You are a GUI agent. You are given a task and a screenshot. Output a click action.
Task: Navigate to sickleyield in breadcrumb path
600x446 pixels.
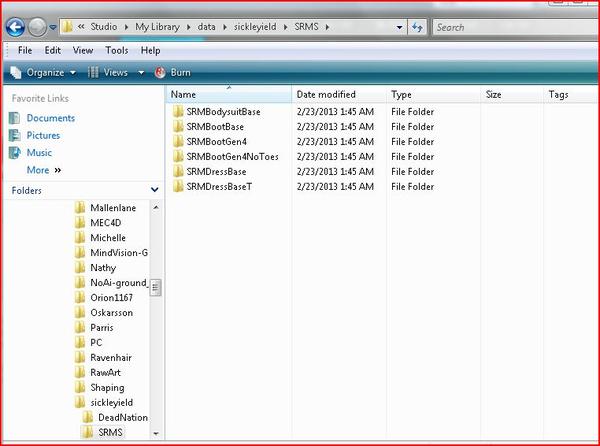(x=255, y=27)
